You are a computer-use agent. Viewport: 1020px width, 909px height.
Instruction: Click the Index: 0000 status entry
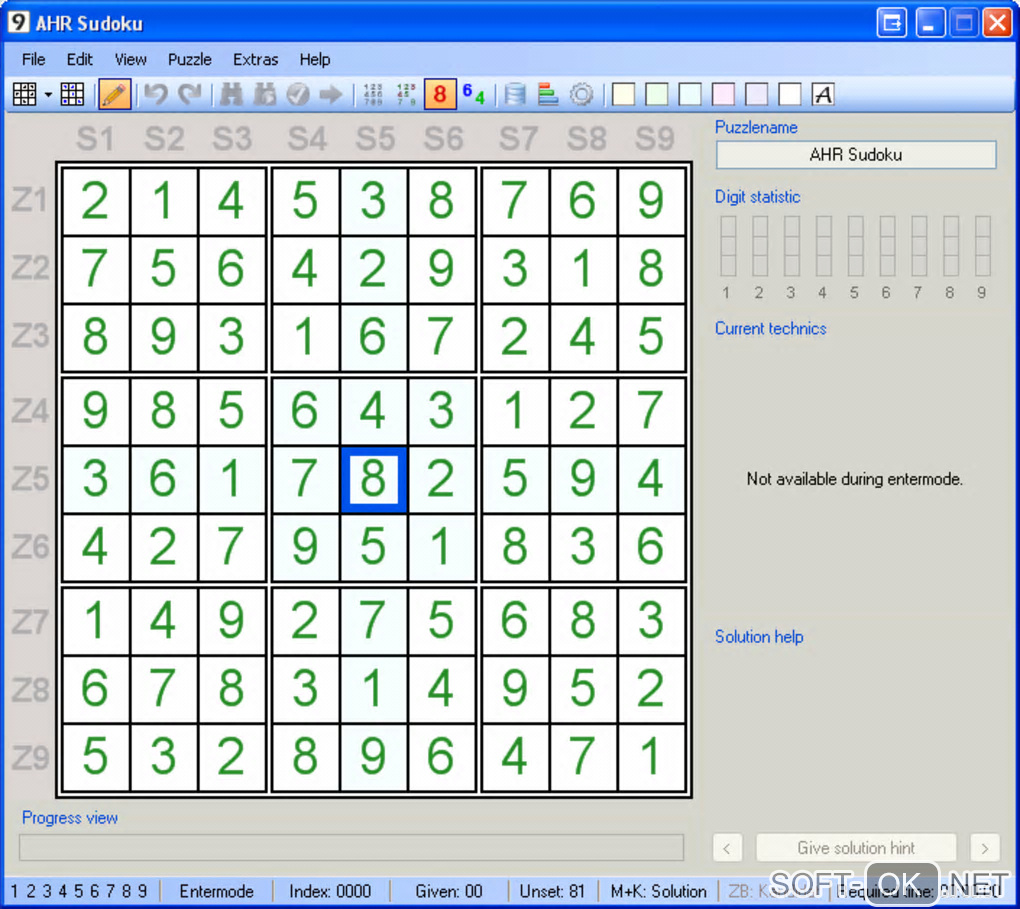(330, 891)
